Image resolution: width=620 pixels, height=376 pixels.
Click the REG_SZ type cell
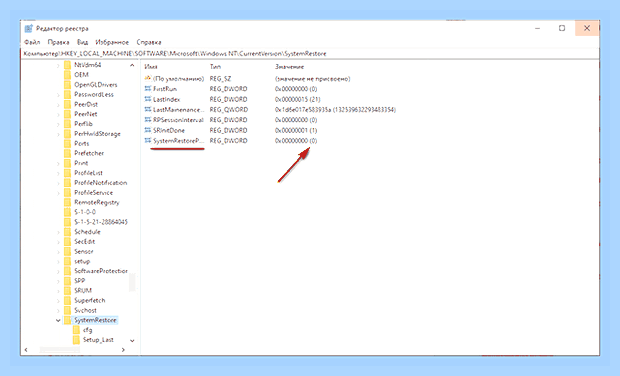coord(220,79)
